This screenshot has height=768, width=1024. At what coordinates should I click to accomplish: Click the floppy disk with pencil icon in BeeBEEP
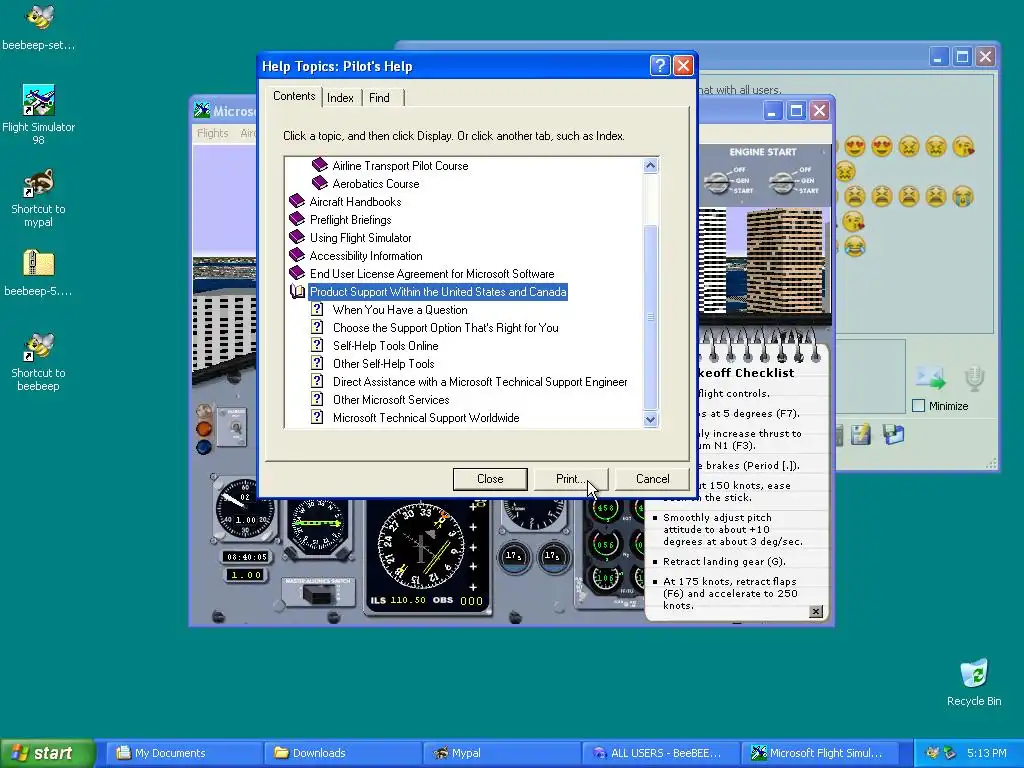tap(861, 434)
